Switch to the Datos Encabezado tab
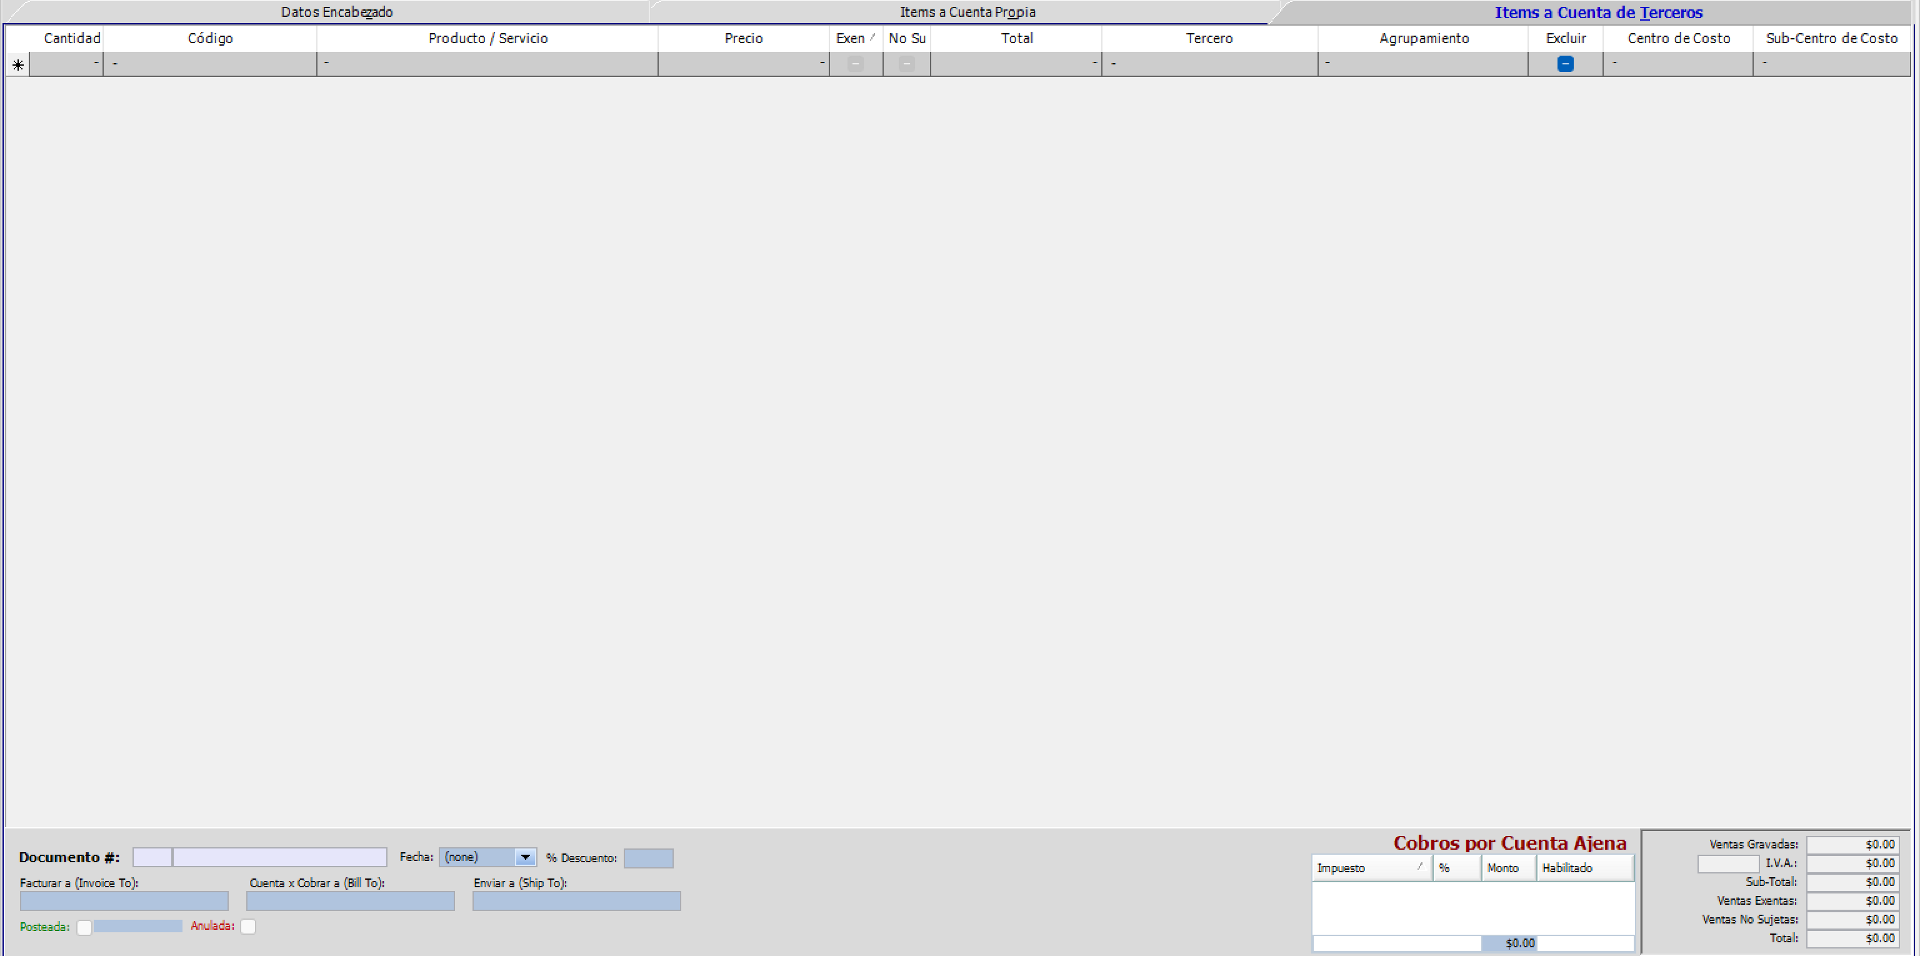This screenshot has height=956, width=1920. click(336, 12)
